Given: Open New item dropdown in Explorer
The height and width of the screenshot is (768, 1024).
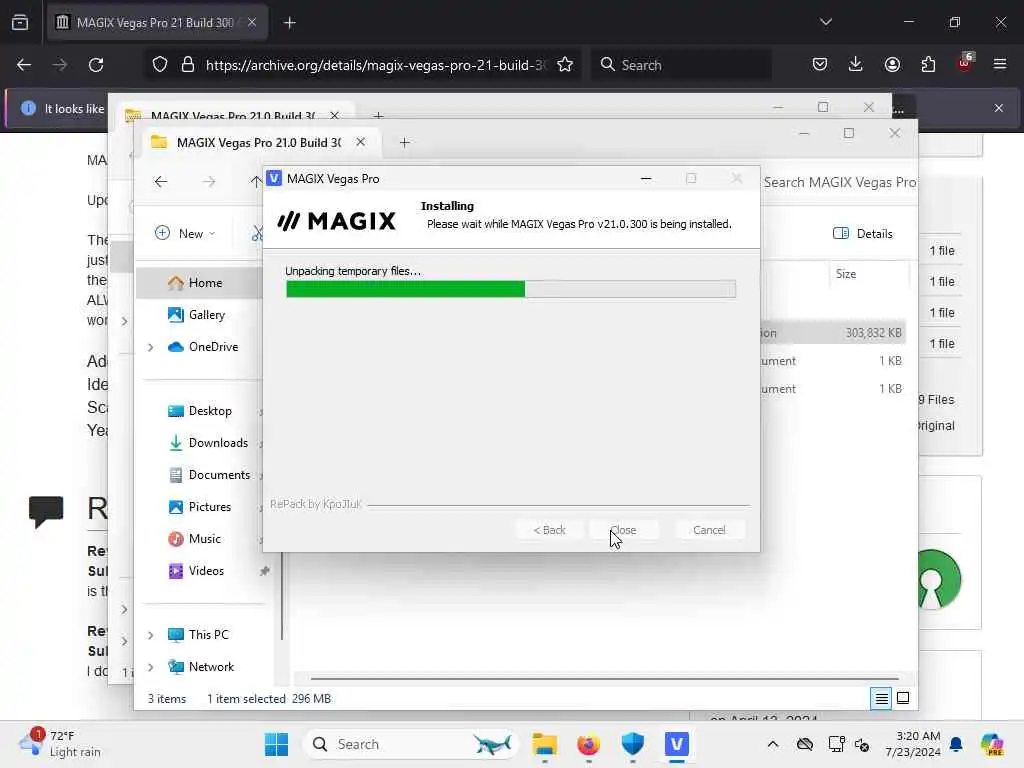Looking at the screenshot, I should pyautogui.click(x=185, y=233).
